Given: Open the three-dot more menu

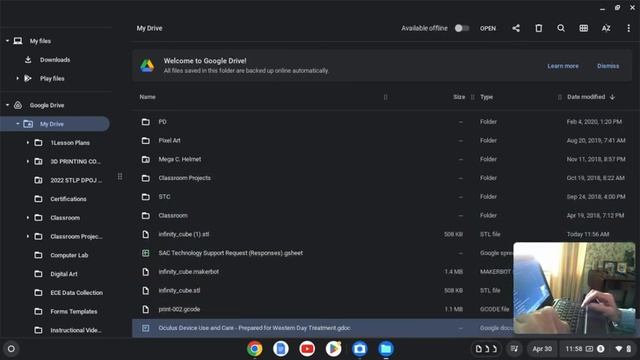Looking at the screenshot, I should [x=628, y=28].
